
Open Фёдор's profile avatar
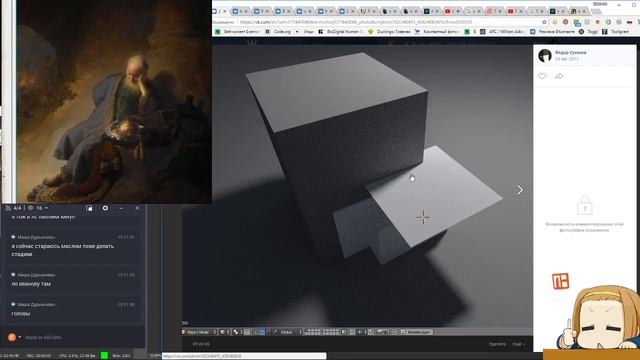pos(545,56)
